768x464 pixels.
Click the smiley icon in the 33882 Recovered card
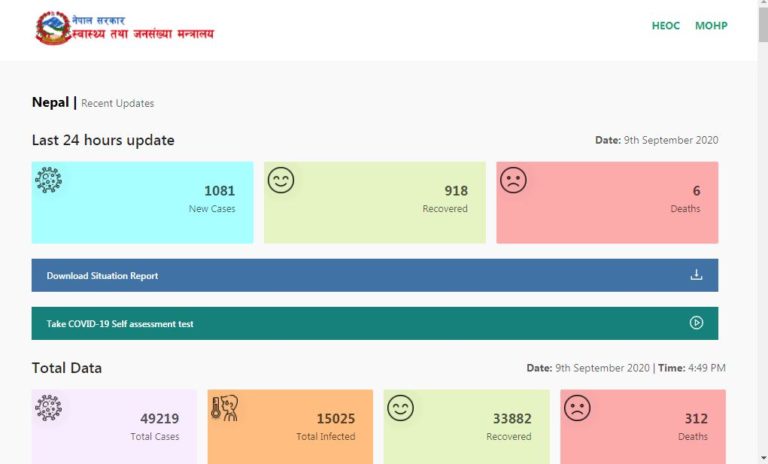click(400, 408)
